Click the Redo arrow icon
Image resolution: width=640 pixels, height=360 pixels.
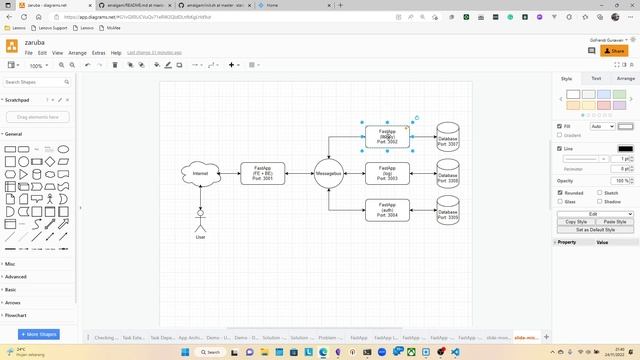[100, 65]
